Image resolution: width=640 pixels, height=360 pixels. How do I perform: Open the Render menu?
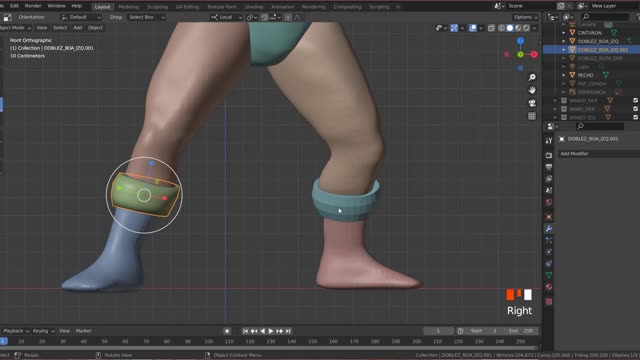33,6
